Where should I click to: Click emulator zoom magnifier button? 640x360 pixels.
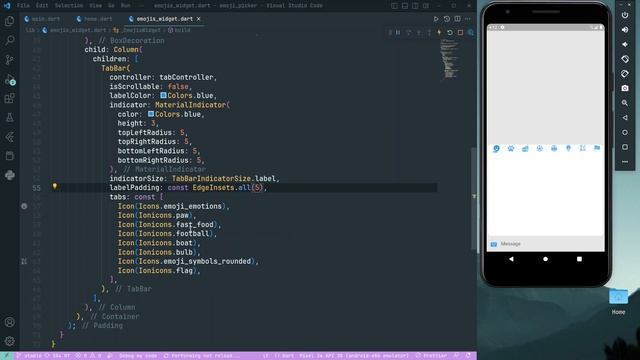pos(625,103)
